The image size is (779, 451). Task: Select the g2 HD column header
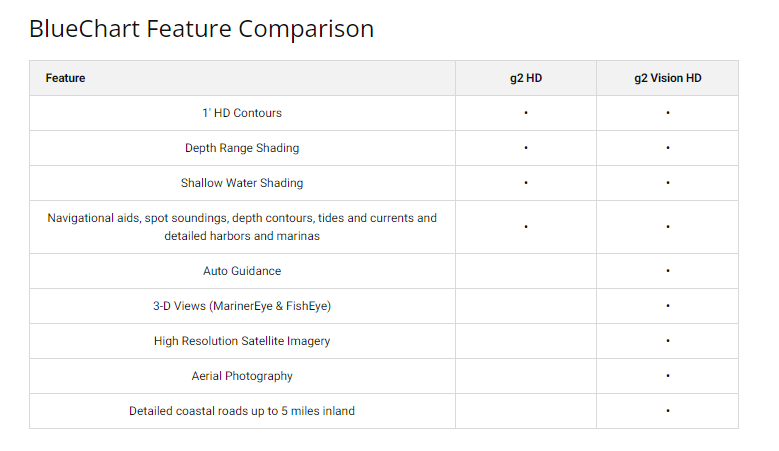pos(526,78)
